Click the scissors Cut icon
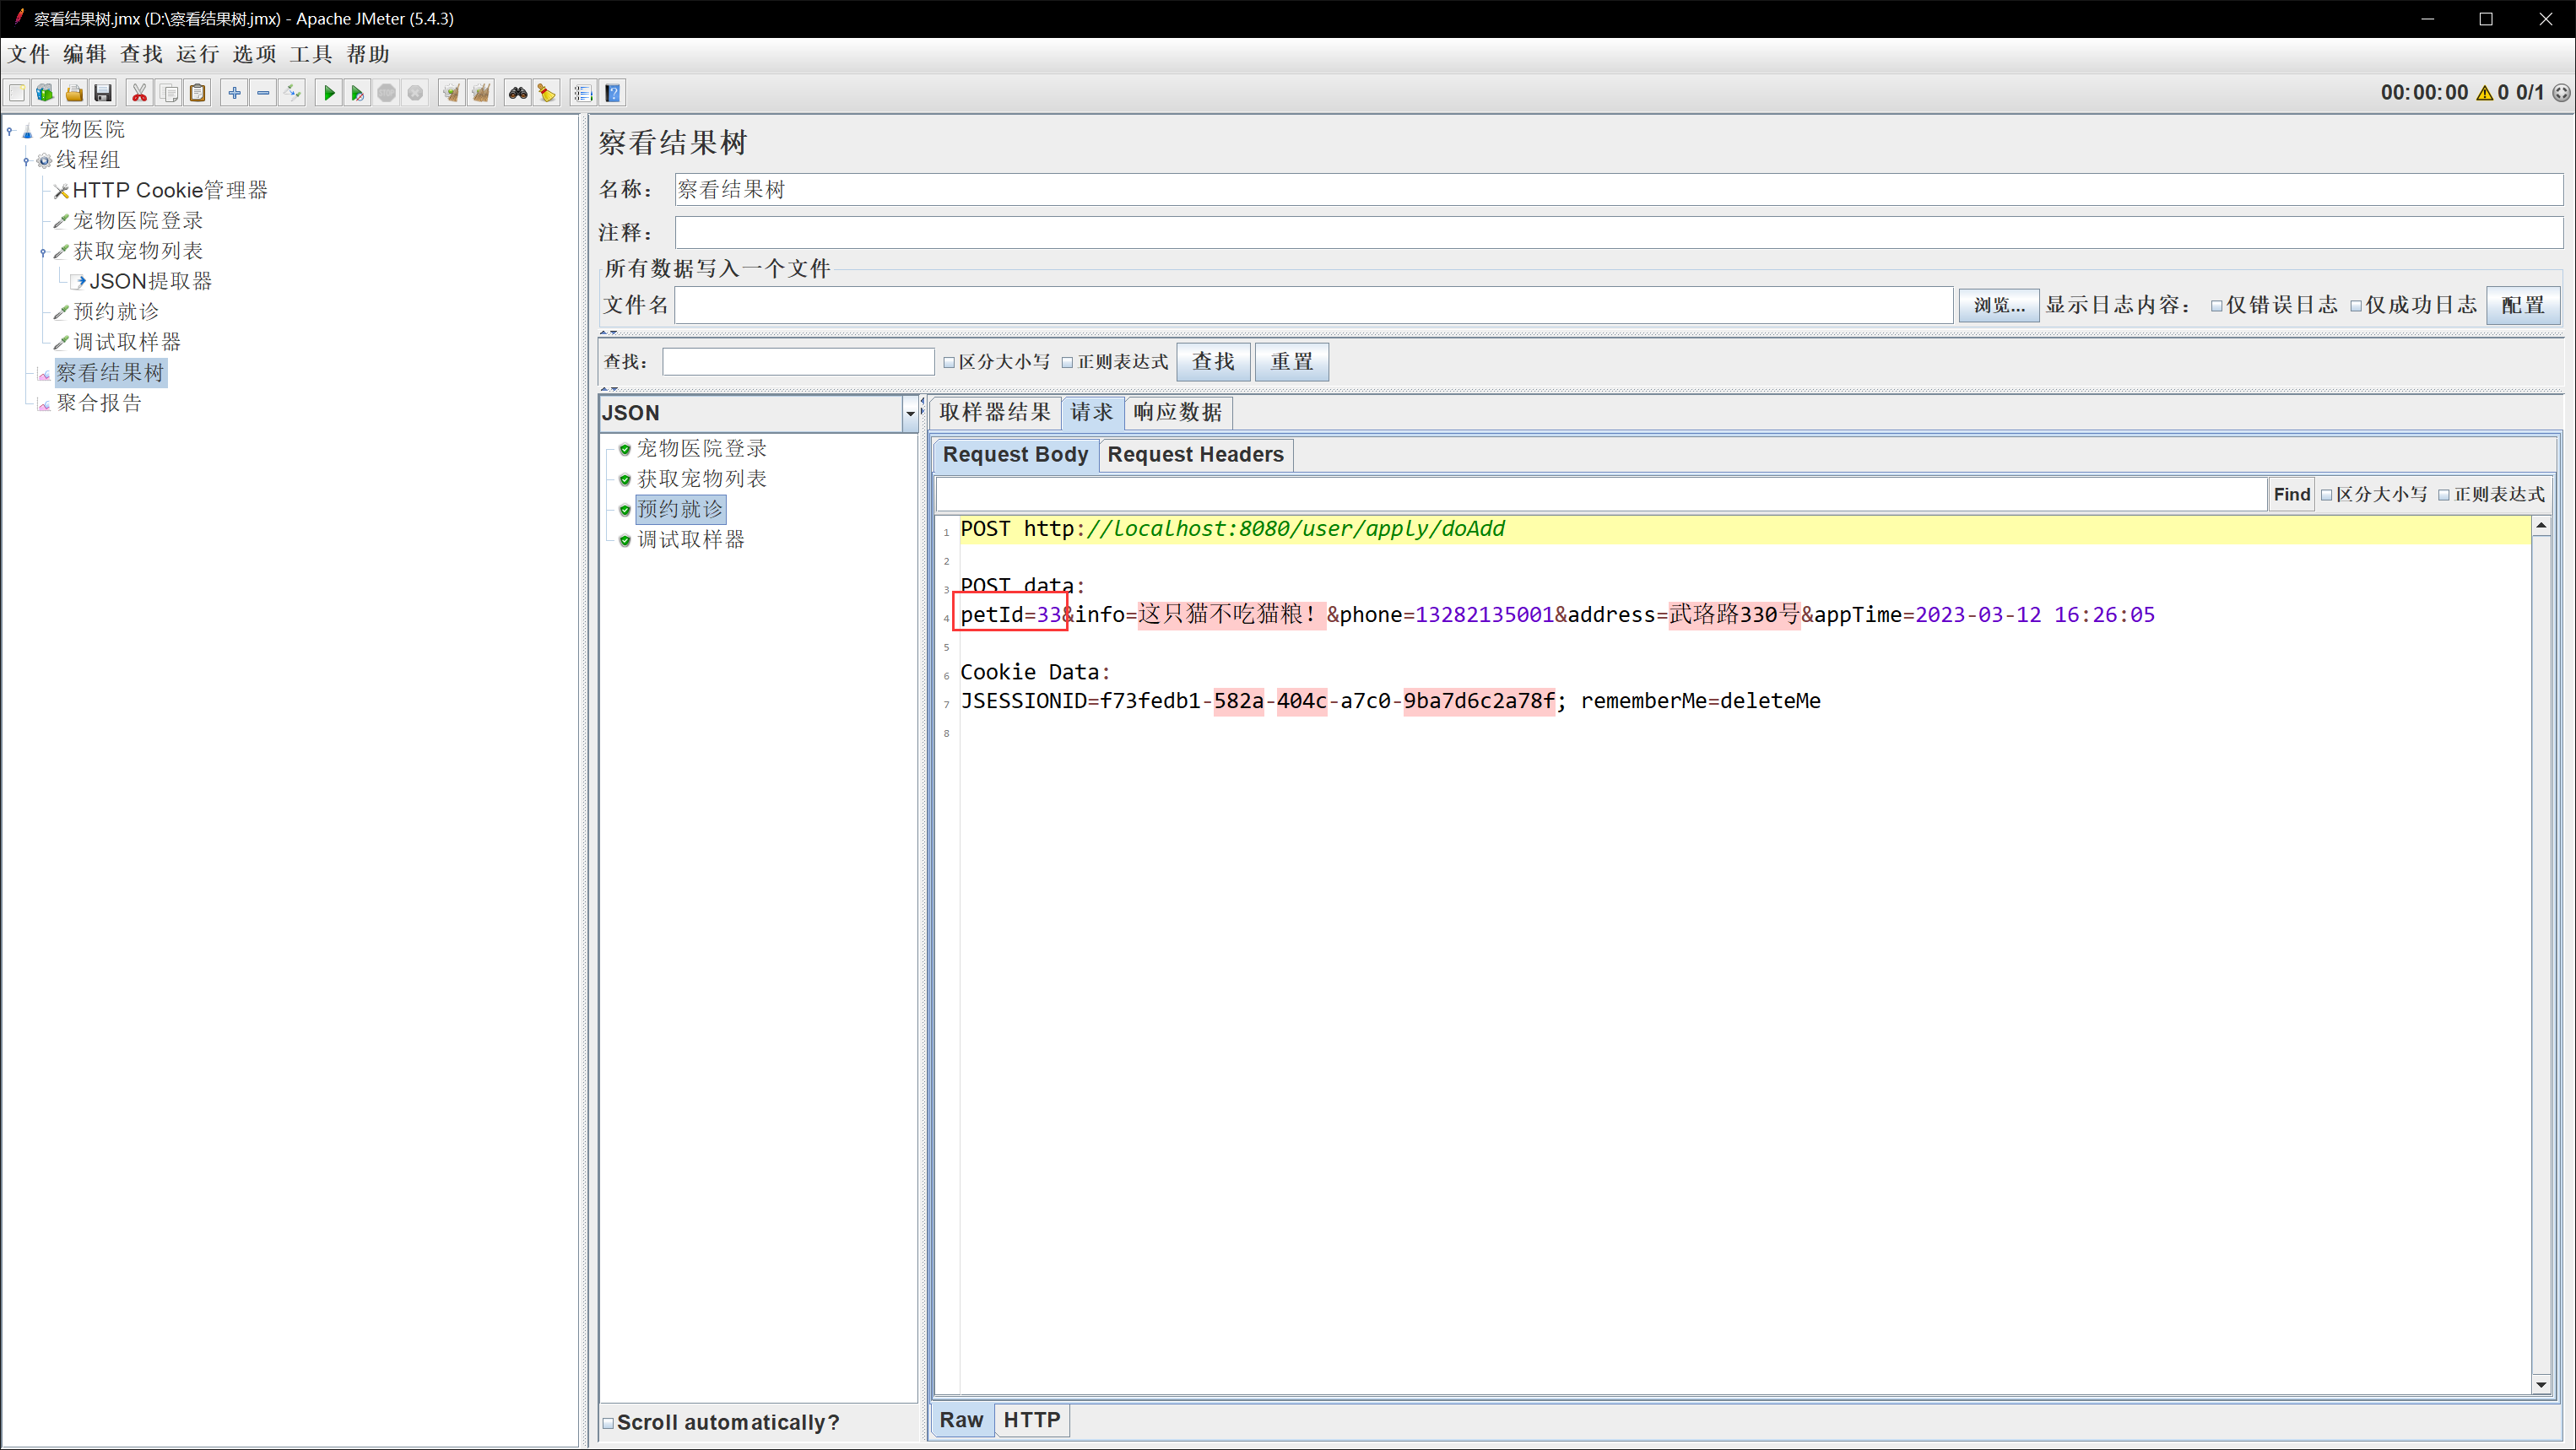The image size is (2576, 1450). [139, 93]
